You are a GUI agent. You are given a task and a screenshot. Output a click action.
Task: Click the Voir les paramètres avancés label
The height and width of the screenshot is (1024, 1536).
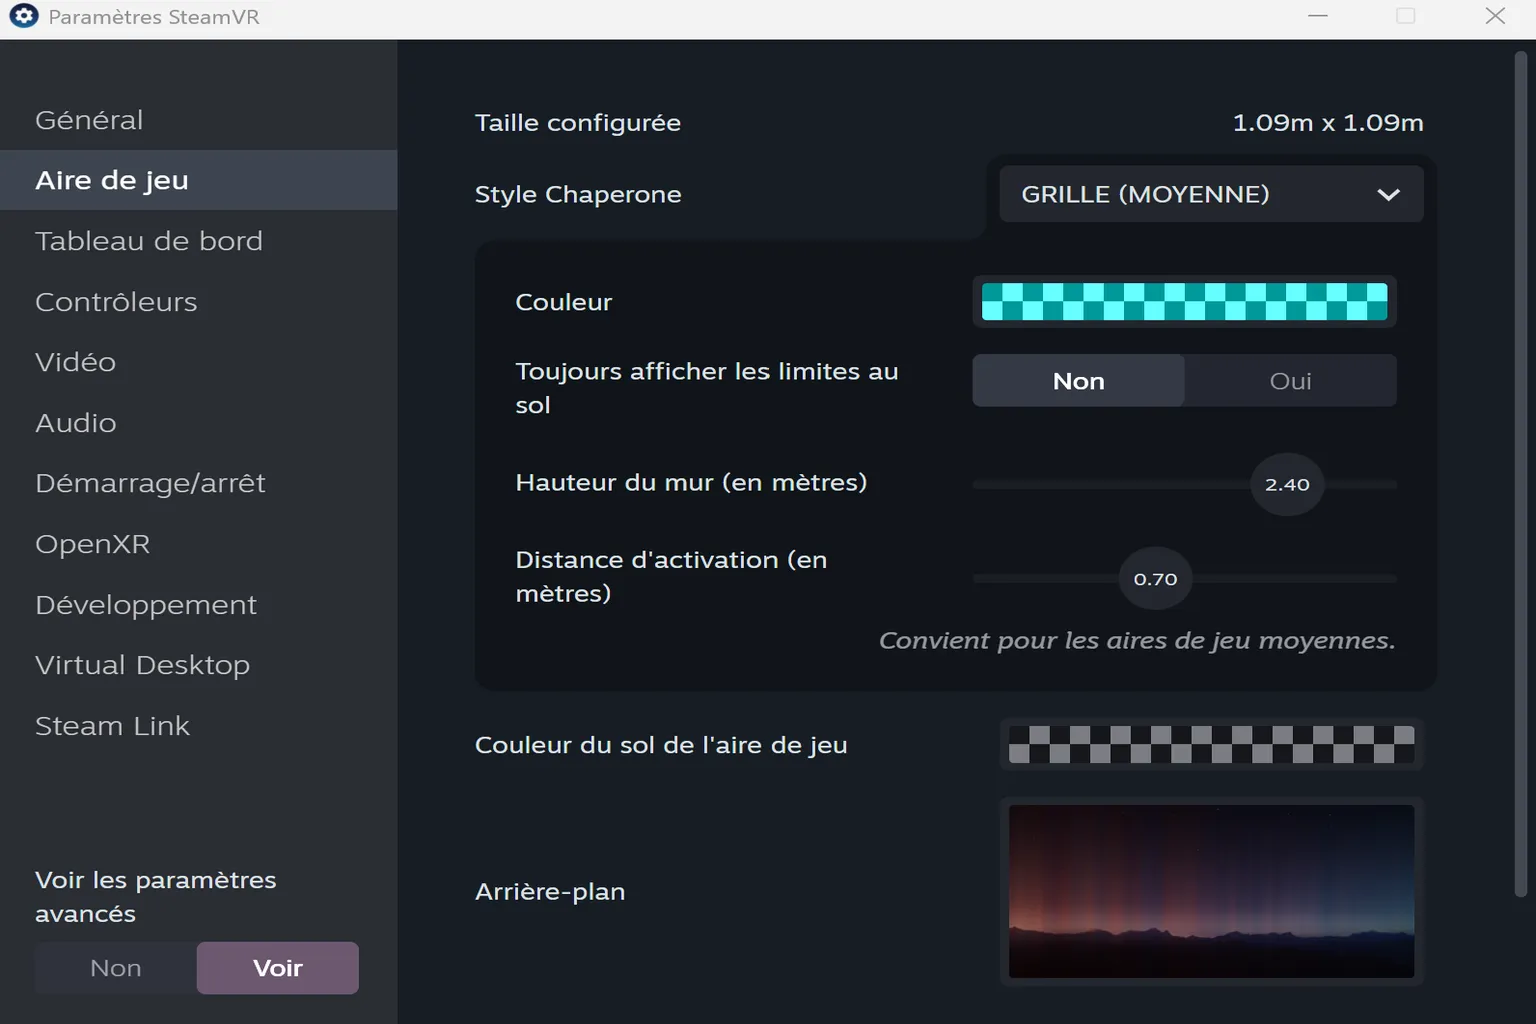156,897
